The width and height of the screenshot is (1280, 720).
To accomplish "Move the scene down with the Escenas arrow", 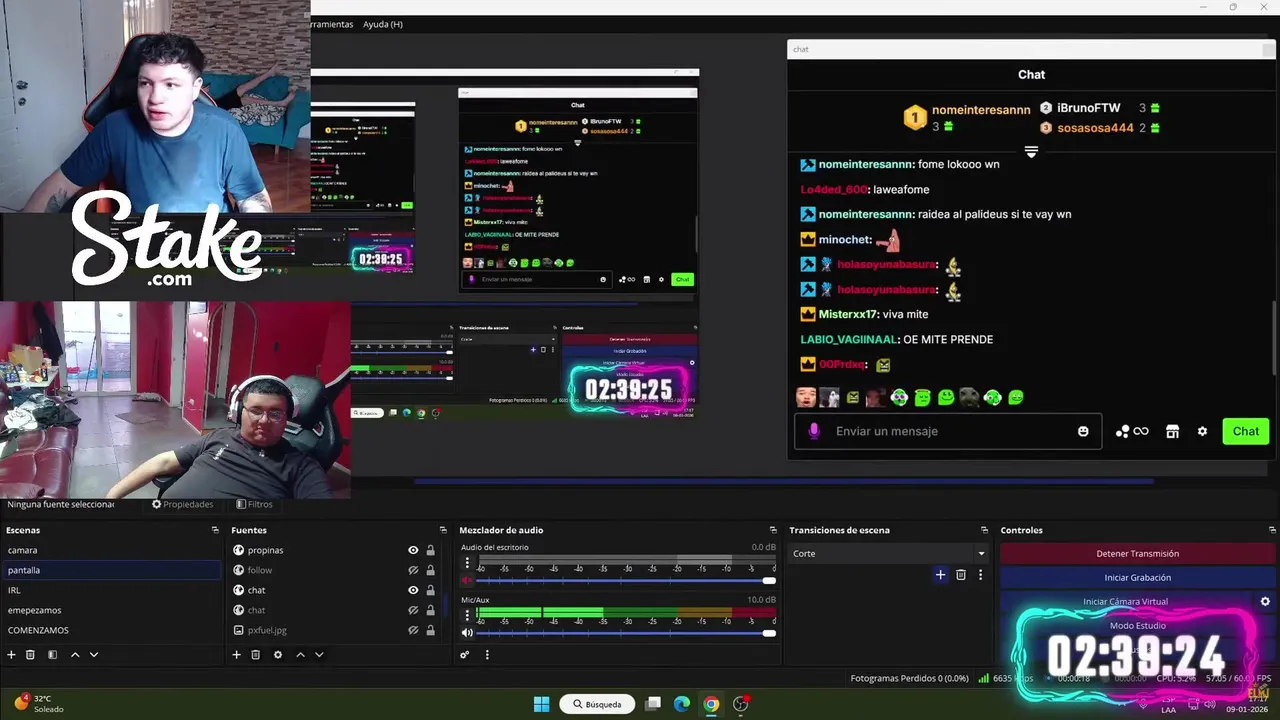I will (94, 655).
